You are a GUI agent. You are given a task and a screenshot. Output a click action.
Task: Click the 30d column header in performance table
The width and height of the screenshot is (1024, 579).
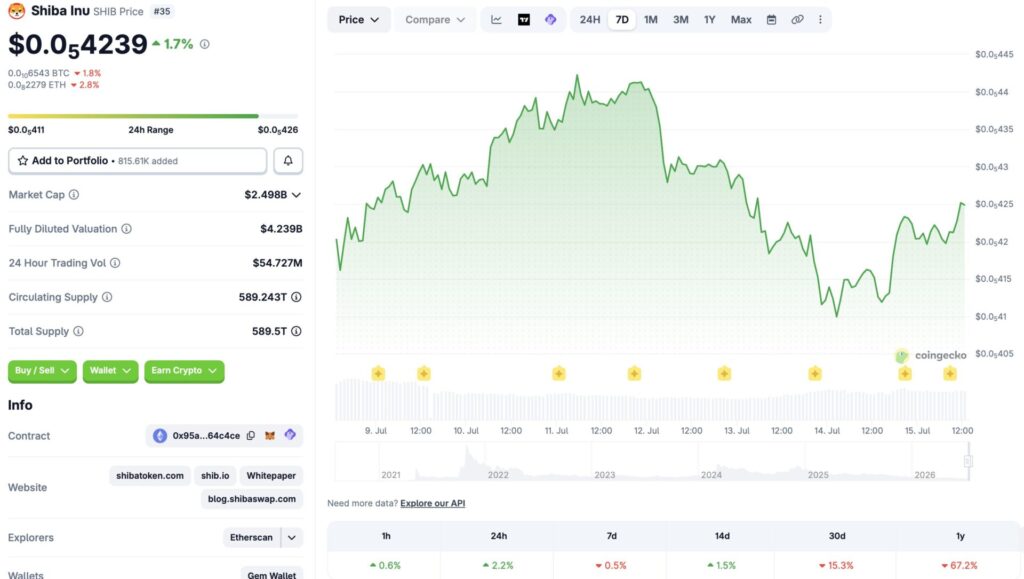[837, 536]
